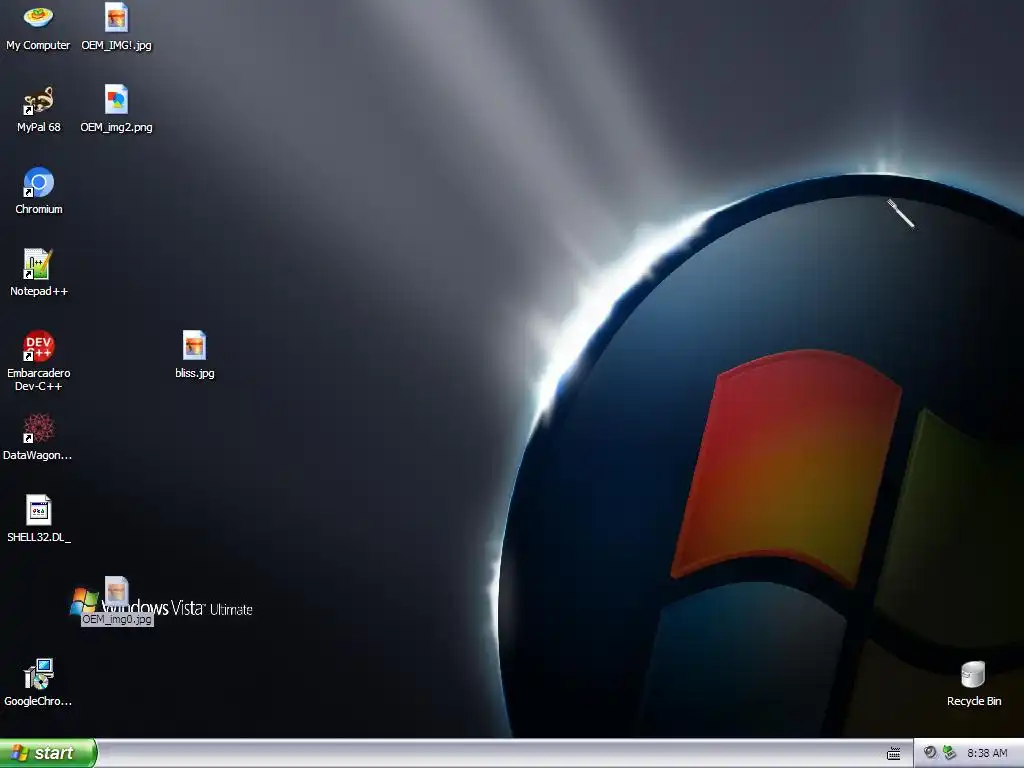
Task: Click the 'Chromium' label text
Action: click(x=39, y=209)
